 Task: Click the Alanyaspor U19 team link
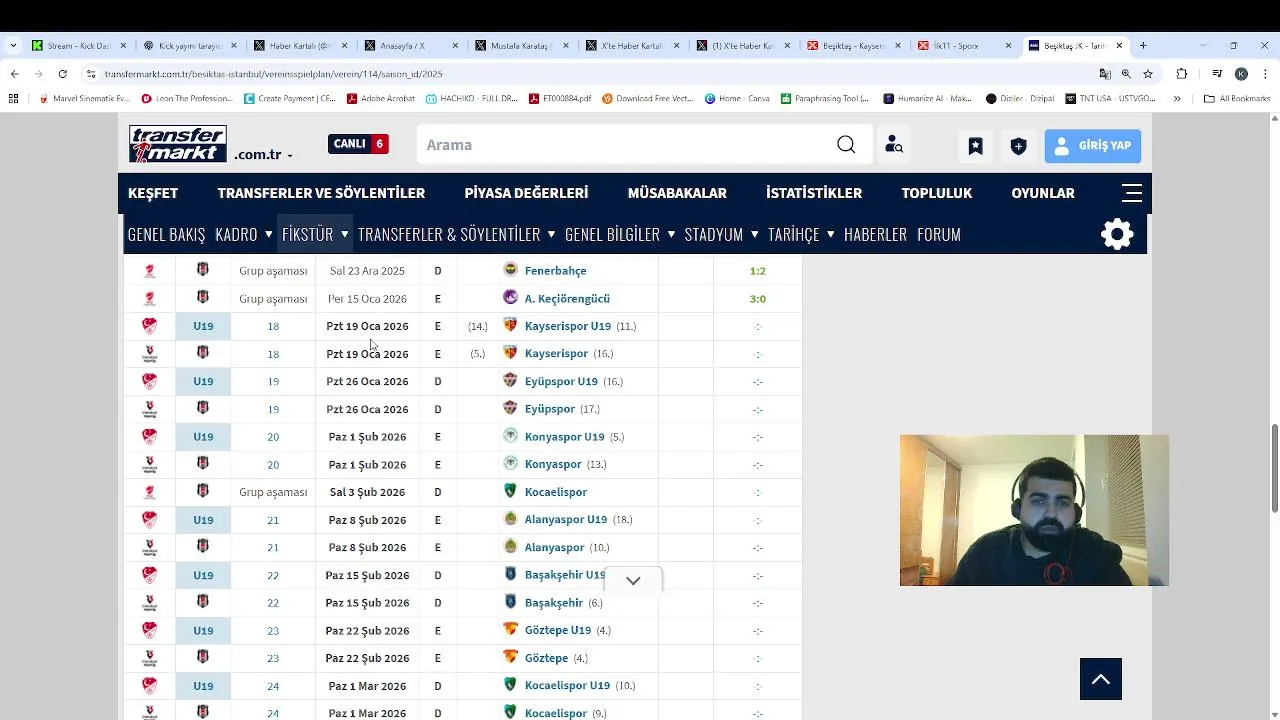coord(566,519)
